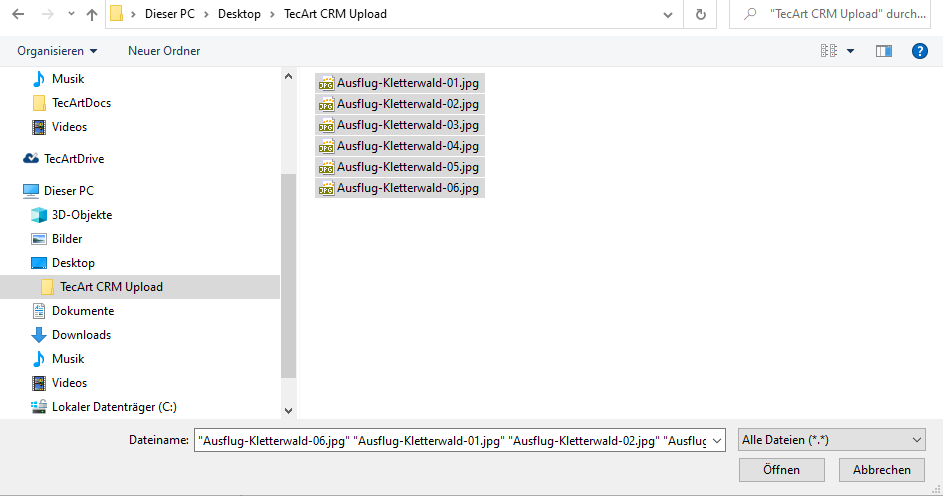Open the Organisieren menu
The width and height of the screenshot is (943, 496).
click(57, 51)
